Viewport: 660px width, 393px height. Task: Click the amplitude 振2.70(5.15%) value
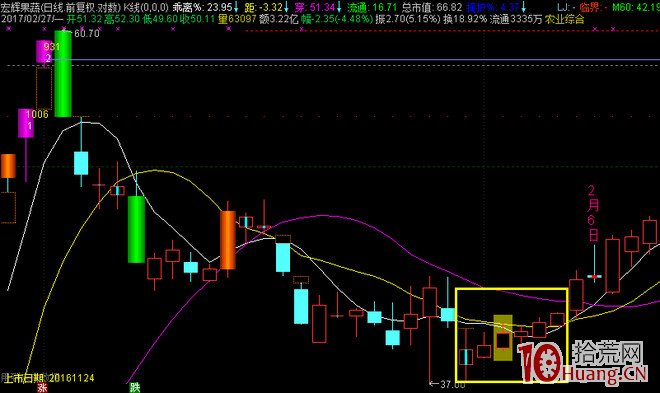[407, 19]
